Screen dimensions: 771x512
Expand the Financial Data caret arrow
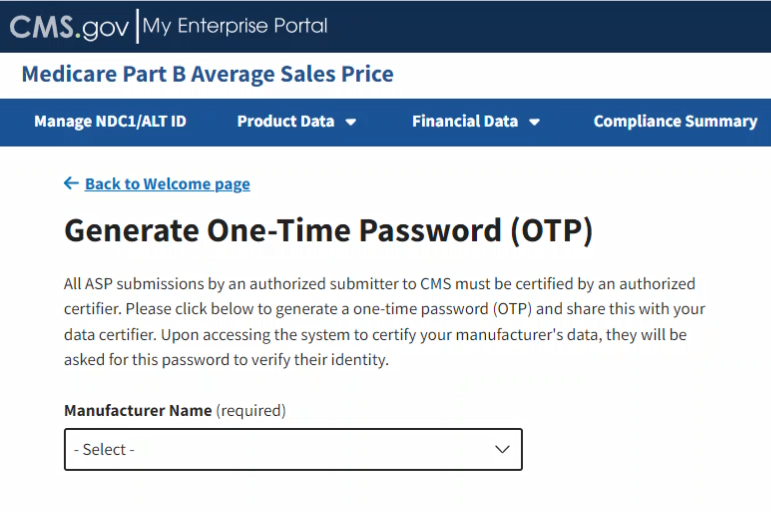pos(534,122)
